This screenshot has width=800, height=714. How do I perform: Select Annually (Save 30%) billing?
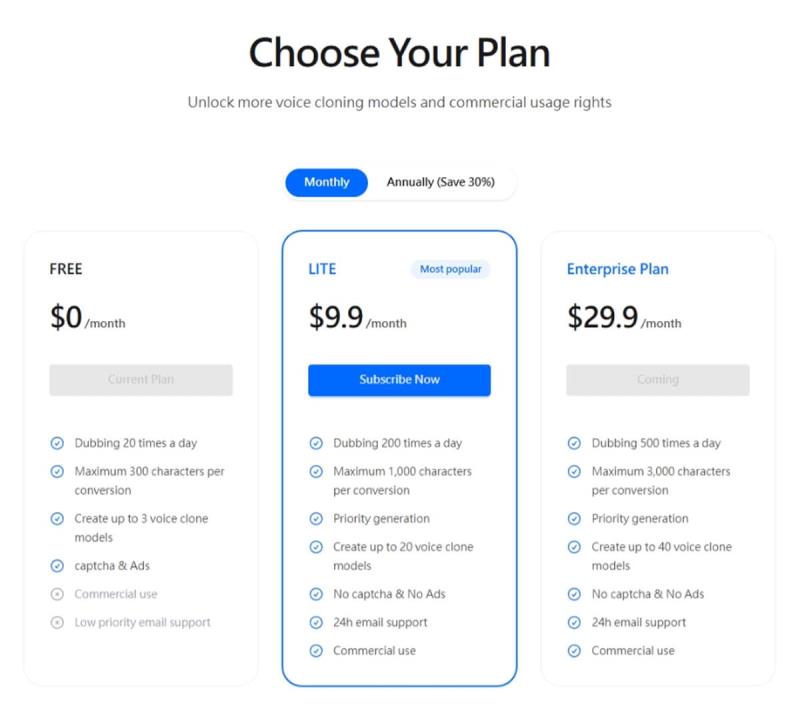441,182
